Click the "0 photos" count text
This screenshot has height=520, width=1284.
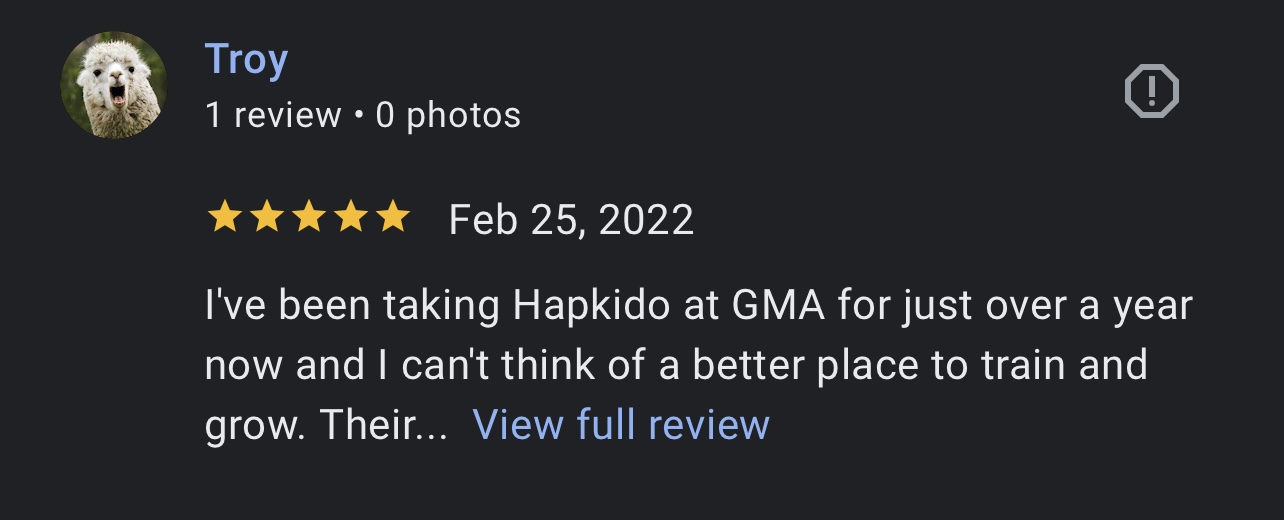(448, 116)
